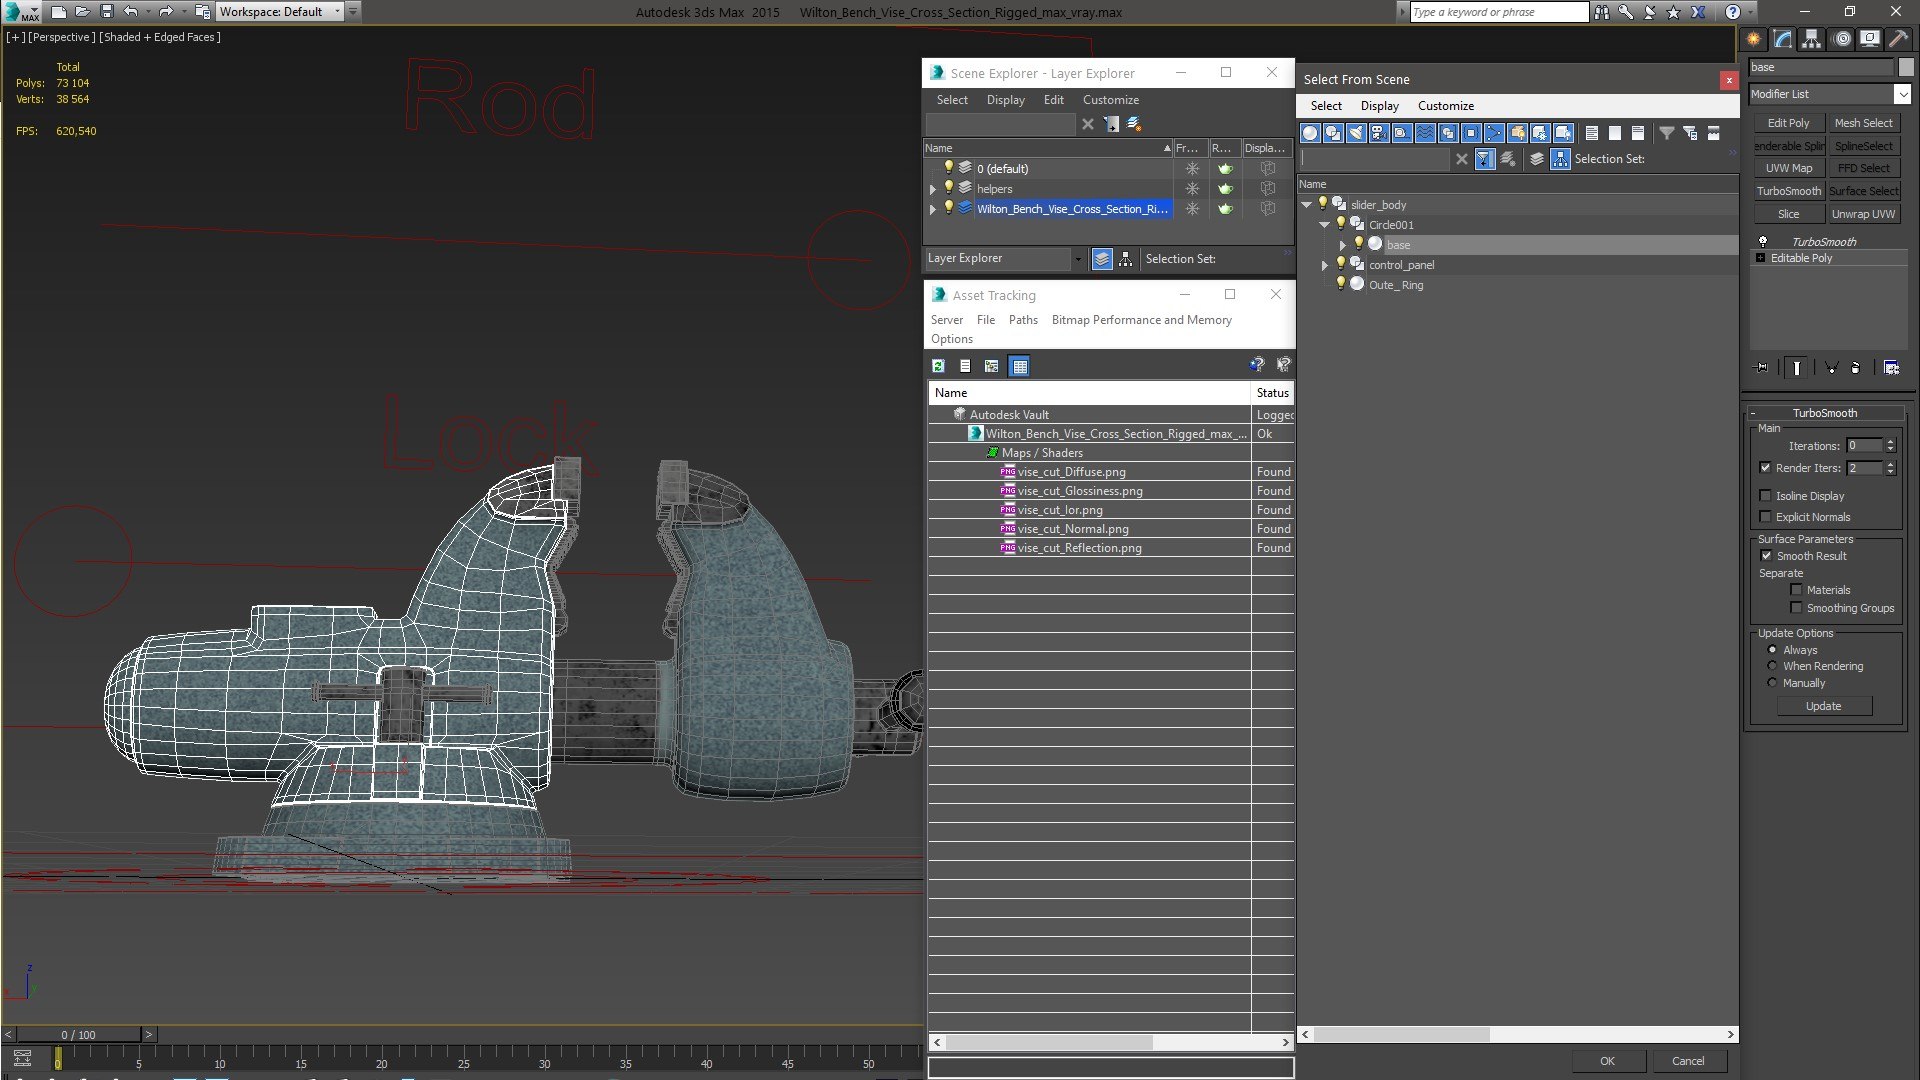Screen dimensions: 1920x1080
Task: Click the TurboSmooth modifier lightbulb icon
Action: tap(1762, 241)
